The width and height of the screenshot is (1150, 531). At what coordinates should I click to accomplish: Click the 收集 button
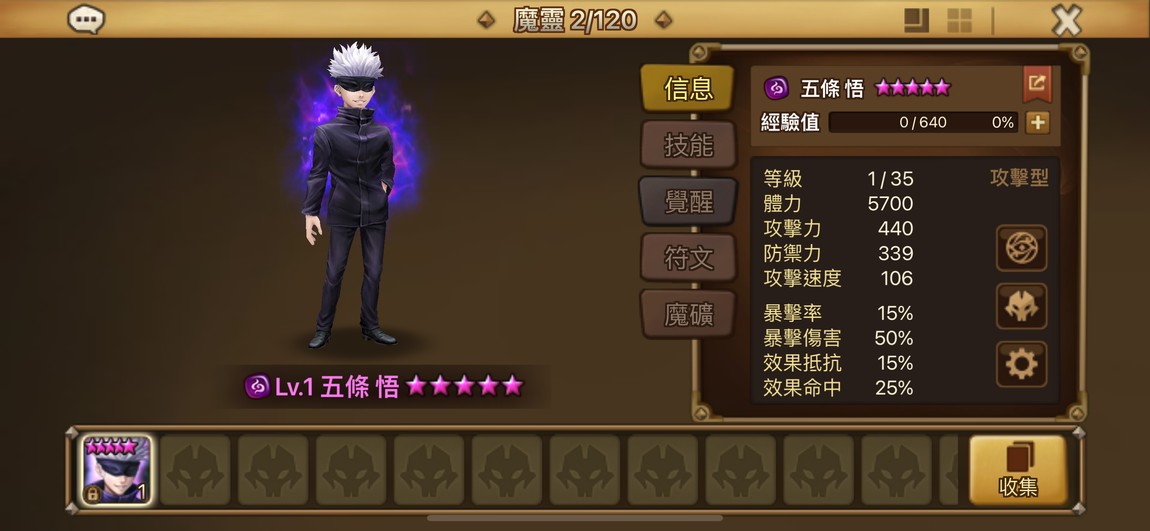pyautogui.click(x=1018, y=470)
